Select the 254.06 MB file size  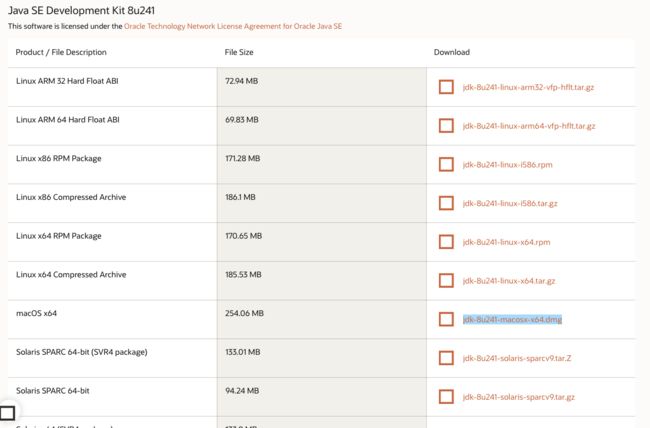[x=245, y=313]
